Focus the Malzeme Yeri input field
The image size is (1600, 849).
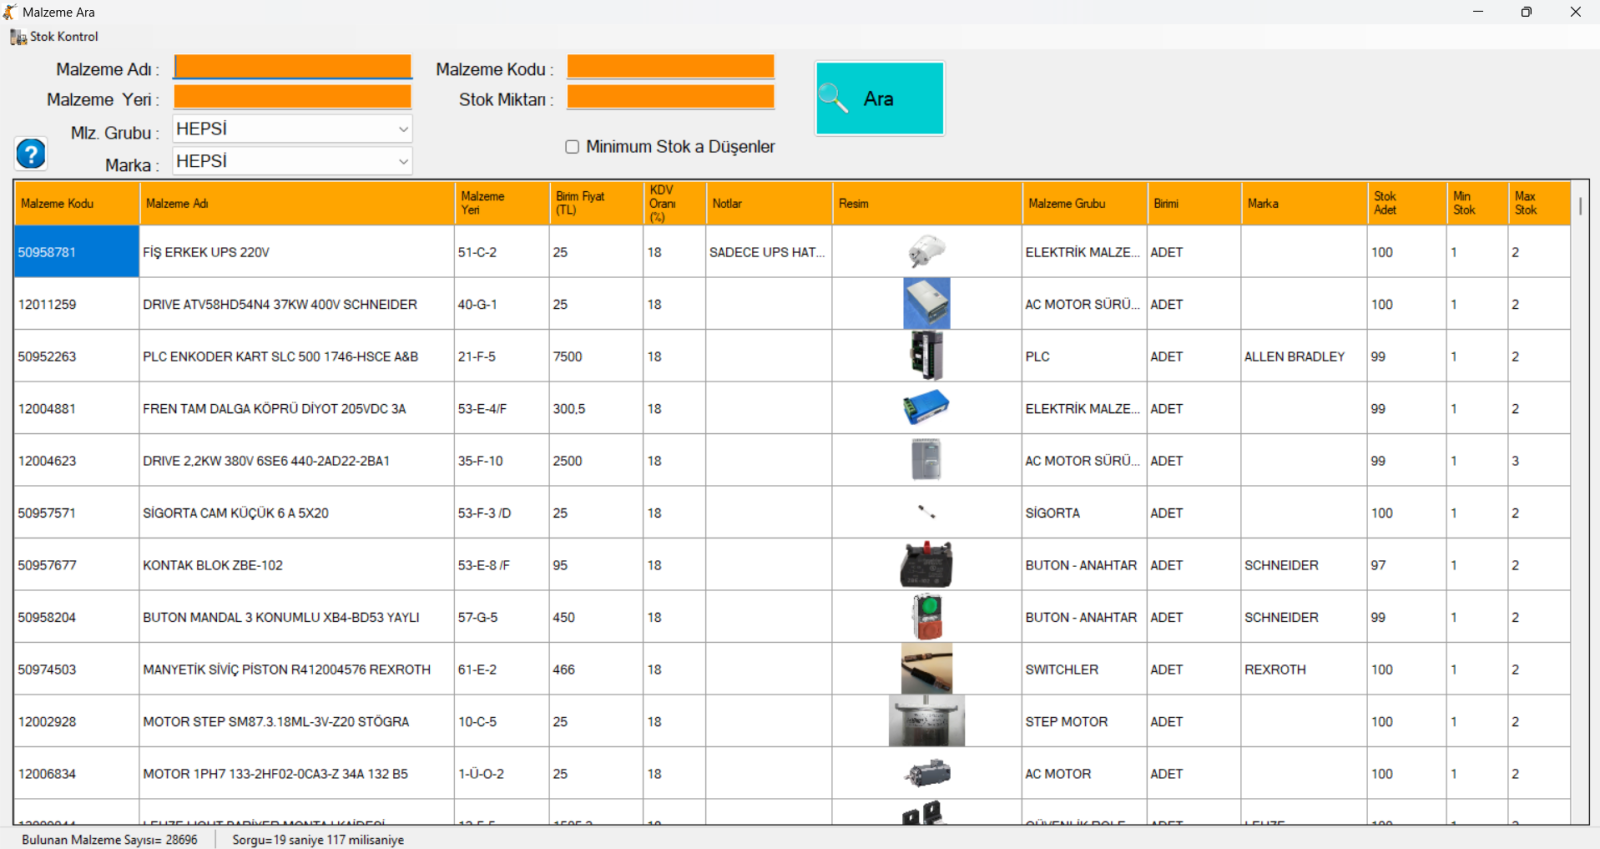point(292,97)
